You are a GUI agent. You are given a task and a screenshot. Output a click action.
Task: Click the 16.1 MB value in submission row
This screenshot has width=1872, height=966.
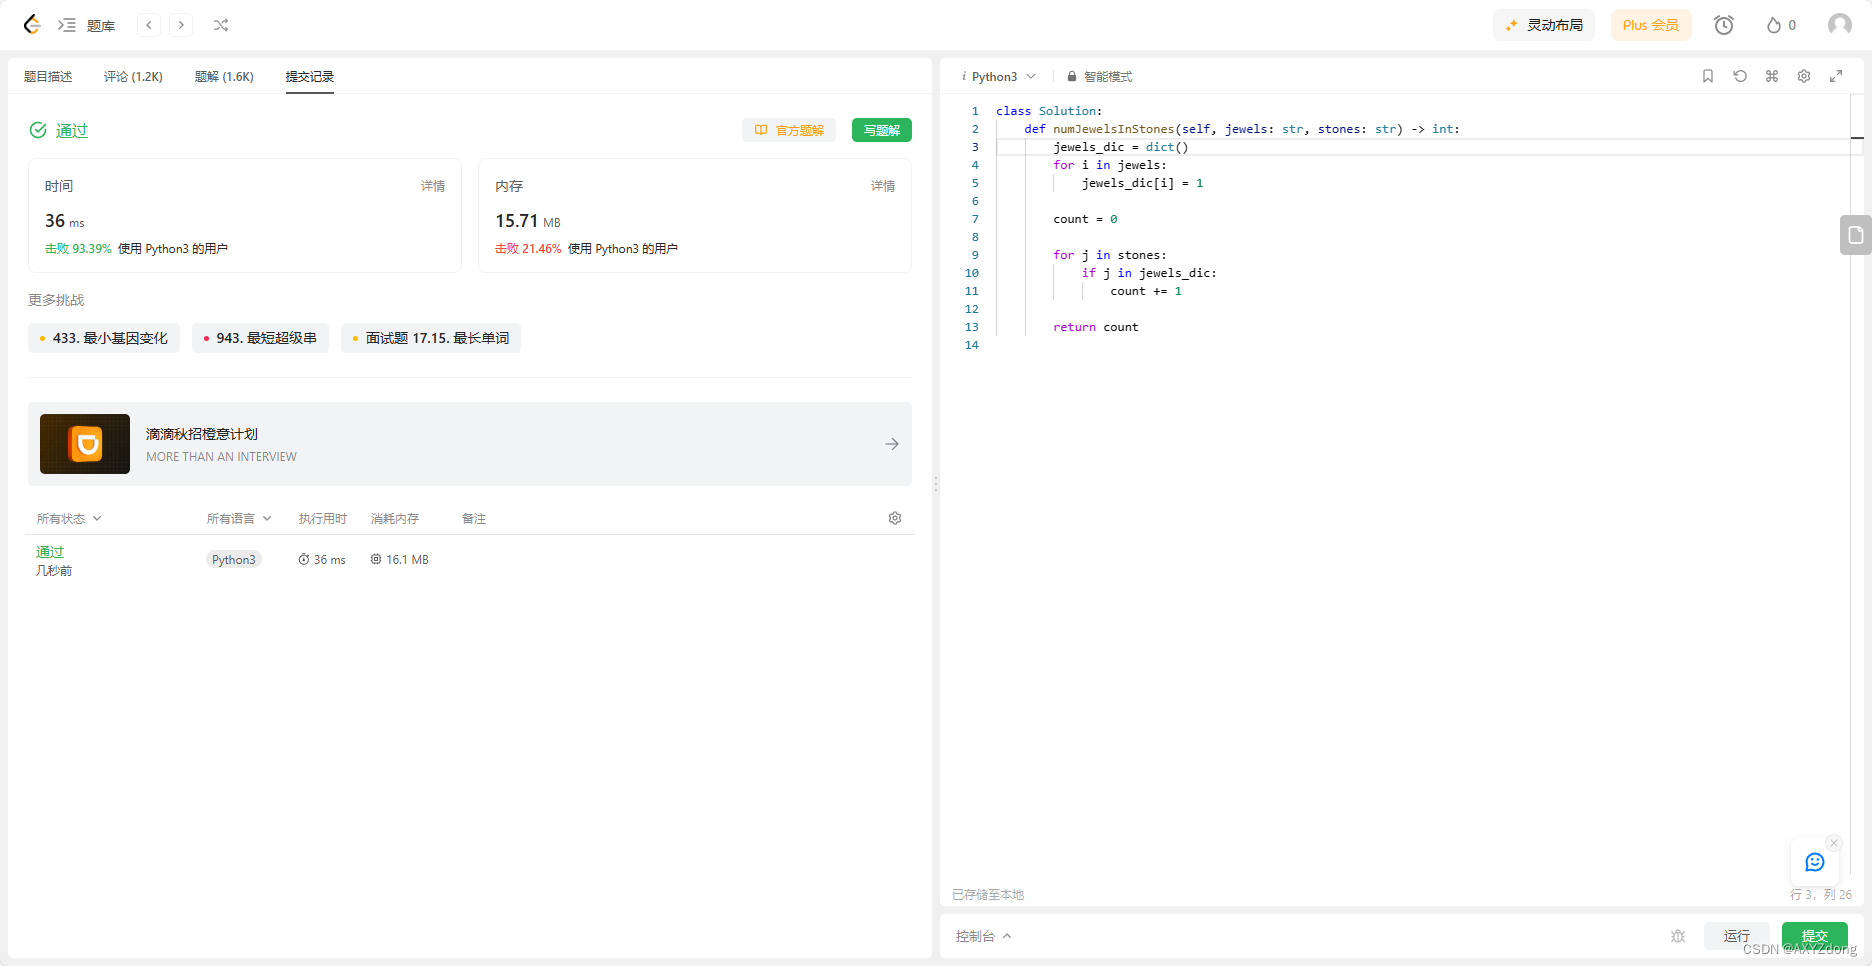click(400, 560)
